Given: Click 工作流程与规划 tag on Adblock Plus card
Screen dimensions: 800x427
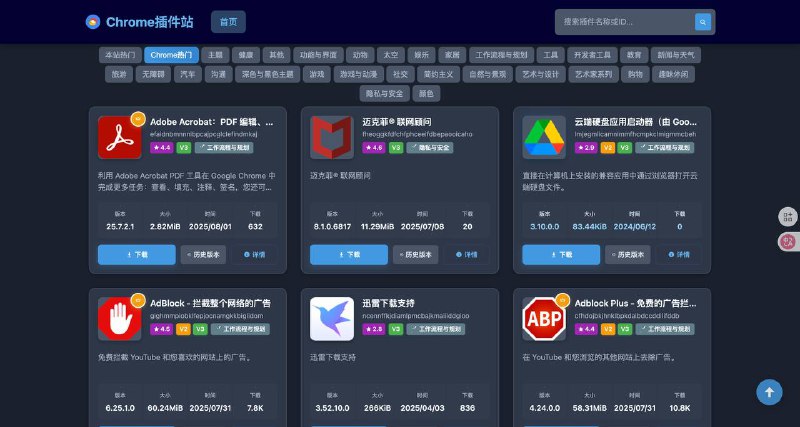Looking at the screenshot, I should pos(664,330).
